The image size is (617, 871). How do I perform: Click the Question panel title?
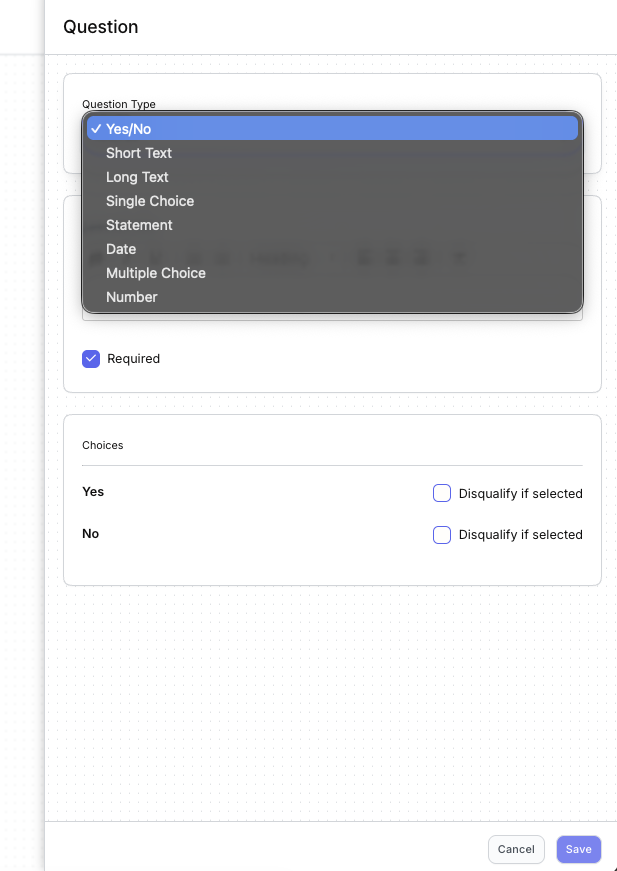[x=101, y=27]
